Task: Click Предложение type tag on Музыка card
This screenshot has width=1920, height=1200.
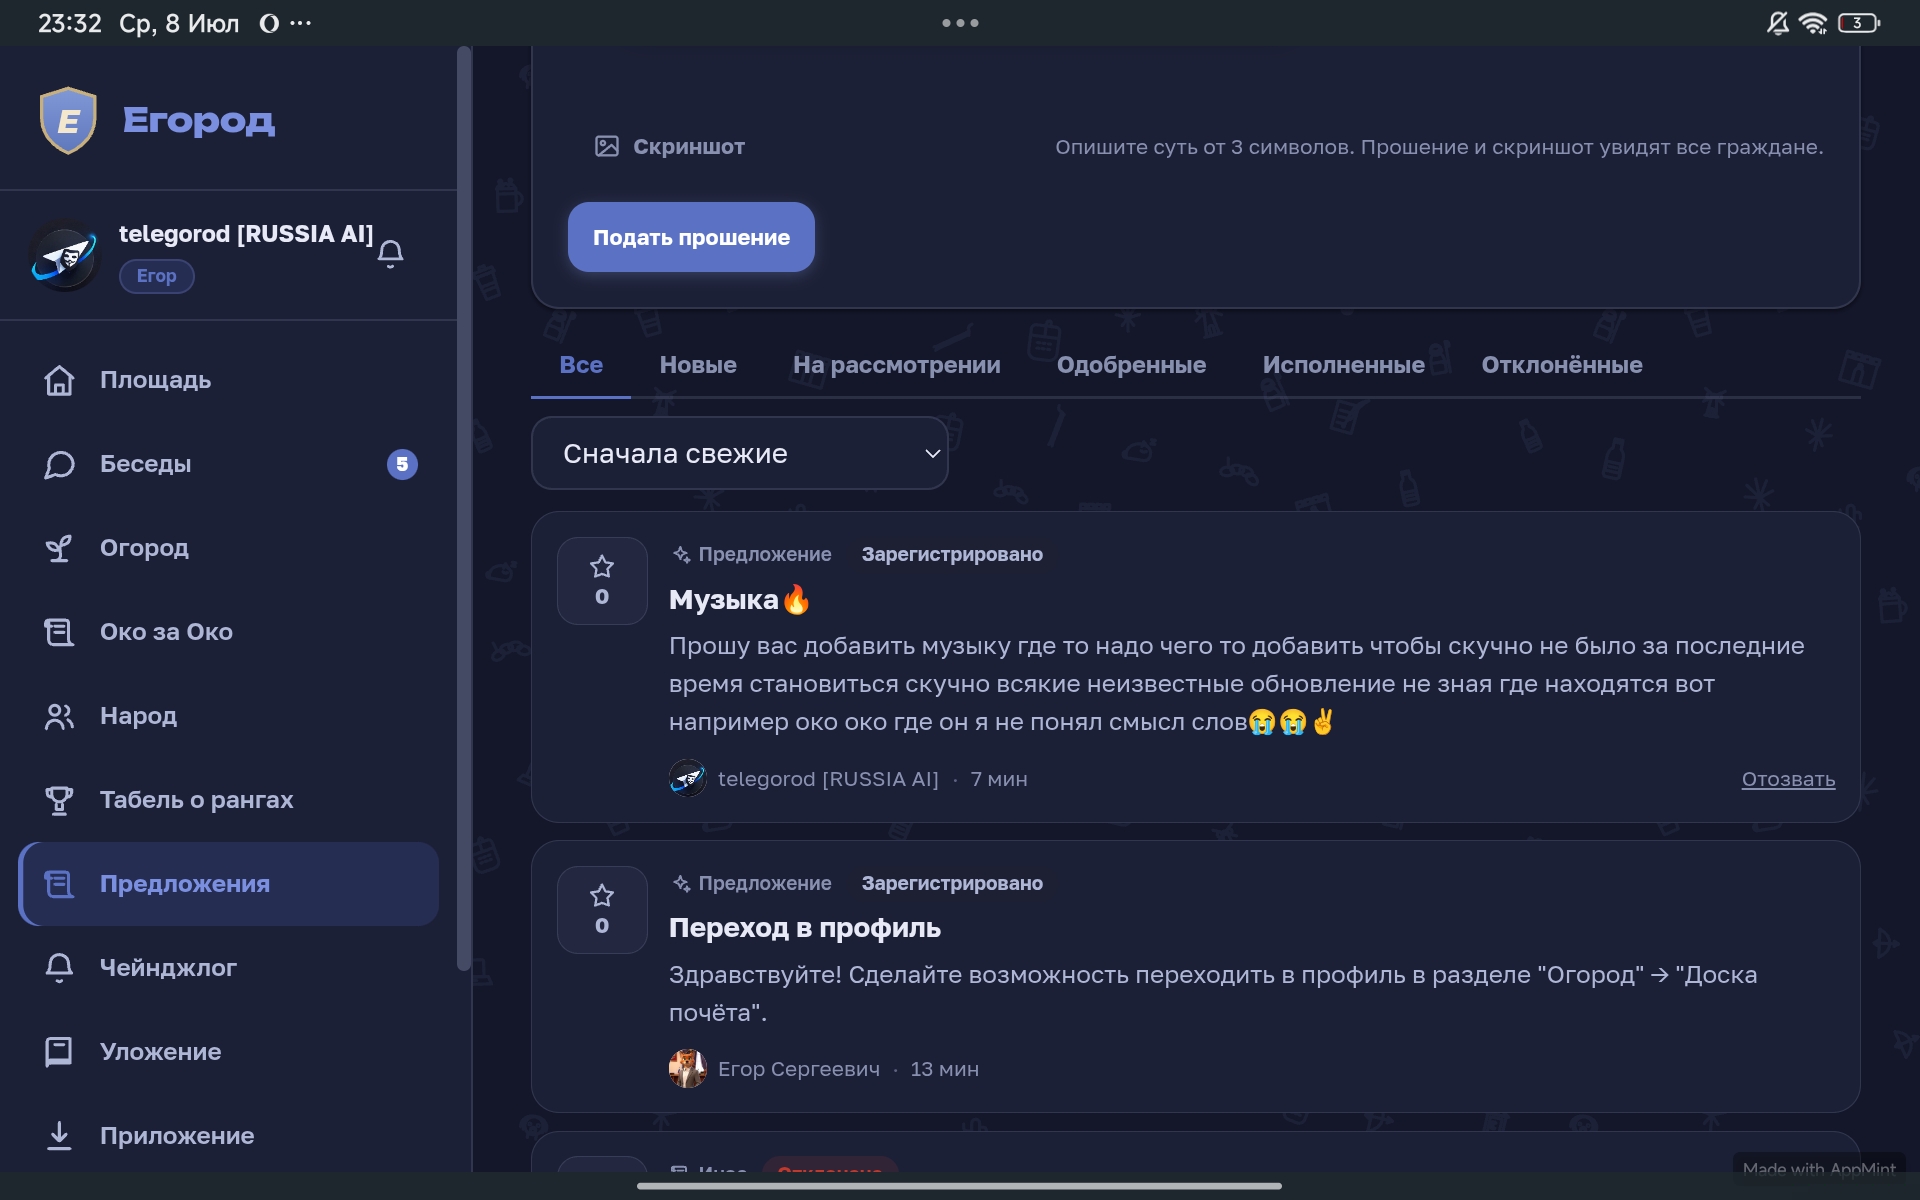Action: pyautogui.click(x=752, y=554)
